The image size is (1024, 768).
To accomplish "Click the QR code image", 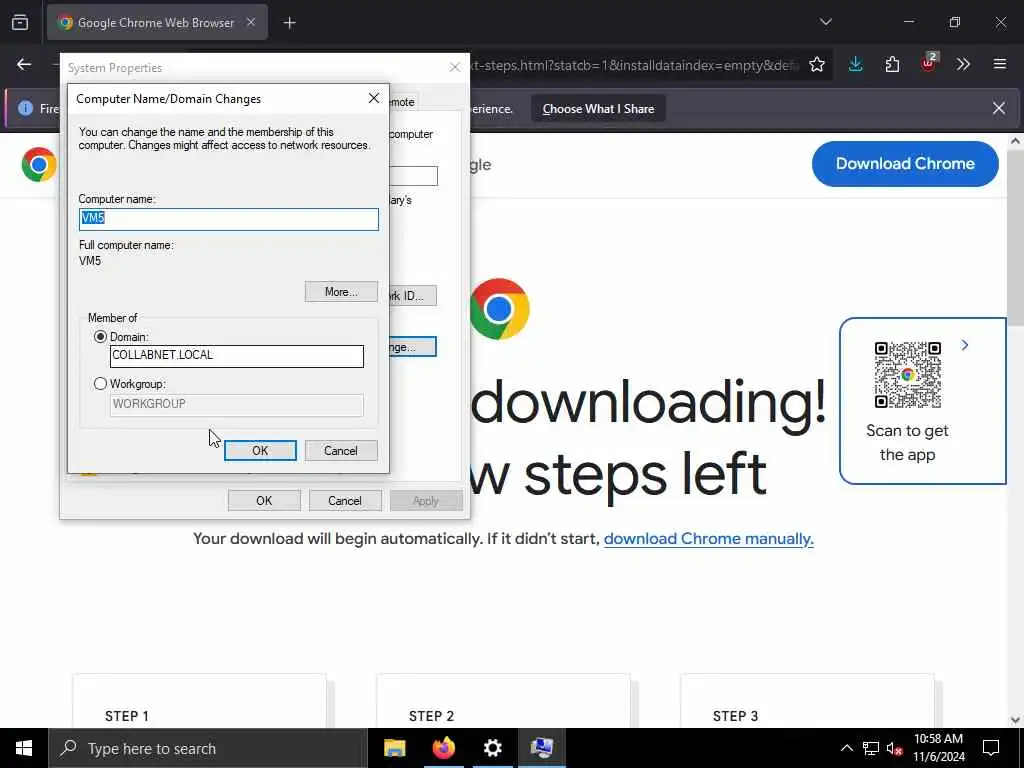I will pos(908,375).
